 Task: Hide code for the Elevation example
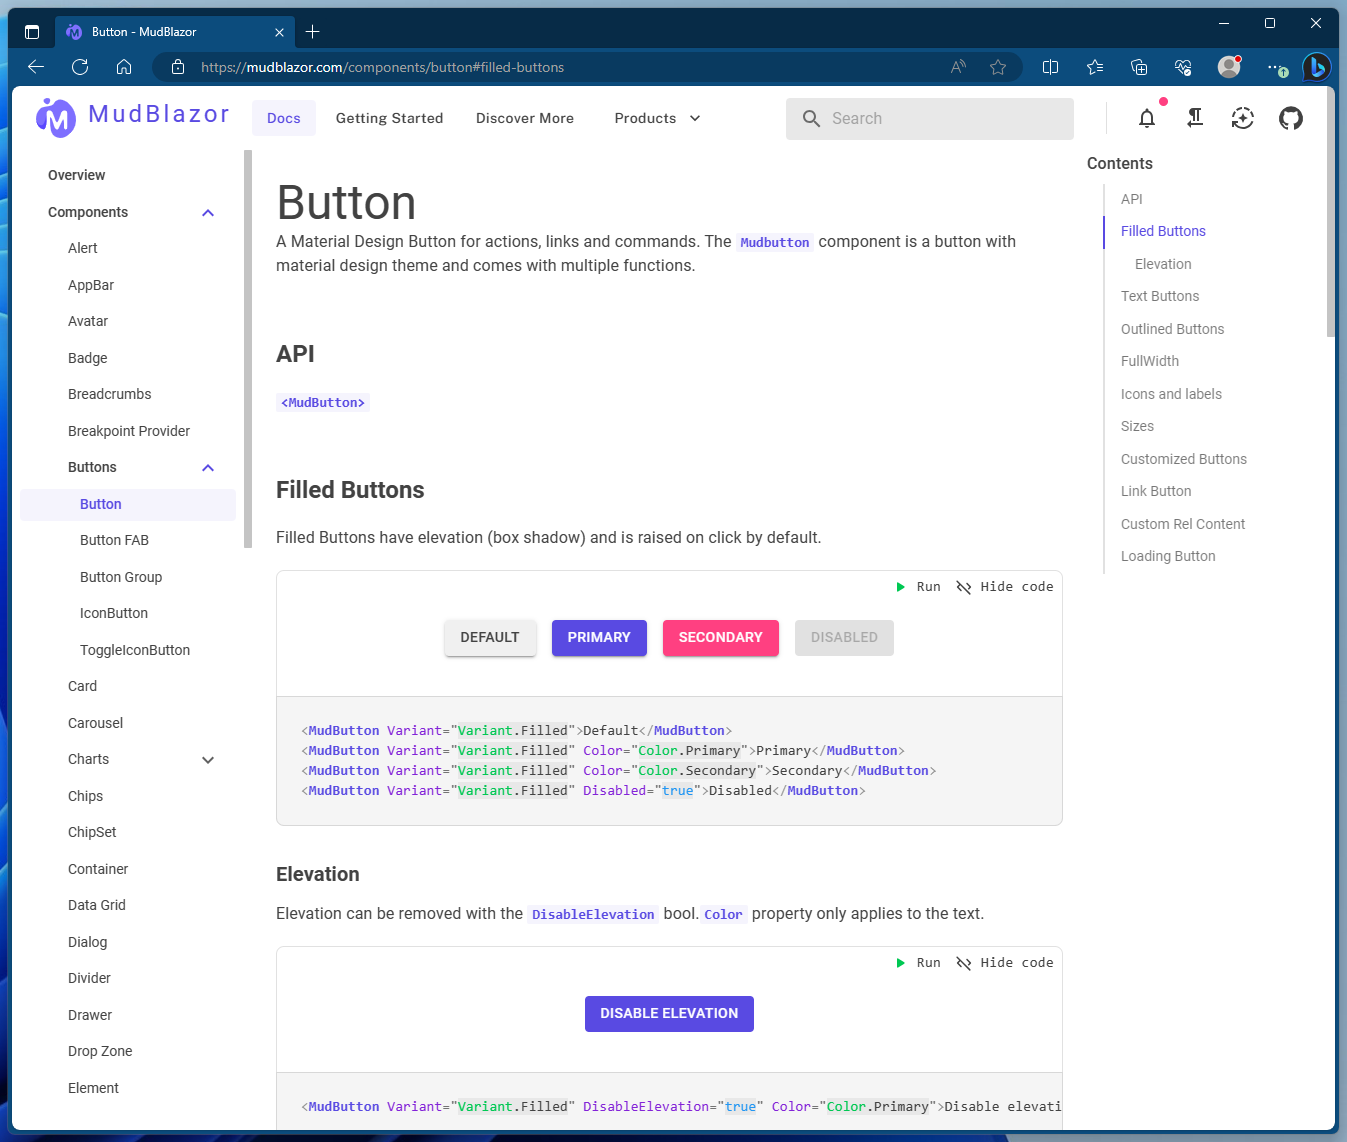coord(1004,962)
